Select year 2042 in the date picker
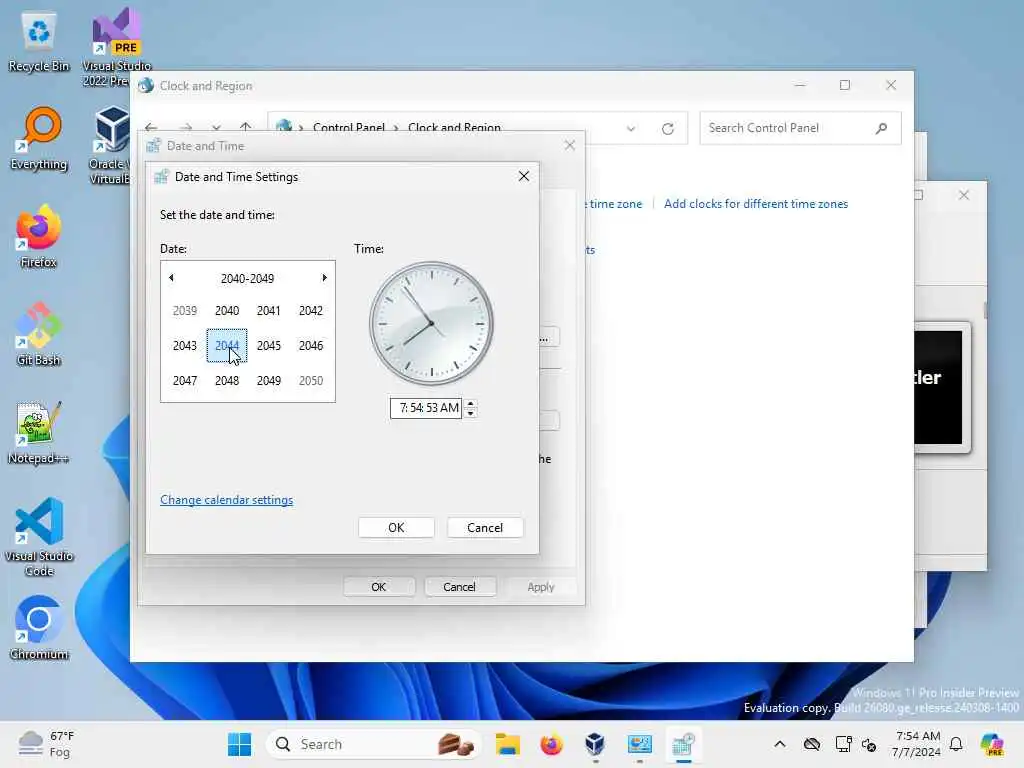This screenshot has height=768, width=1024. tap(311, 311)
